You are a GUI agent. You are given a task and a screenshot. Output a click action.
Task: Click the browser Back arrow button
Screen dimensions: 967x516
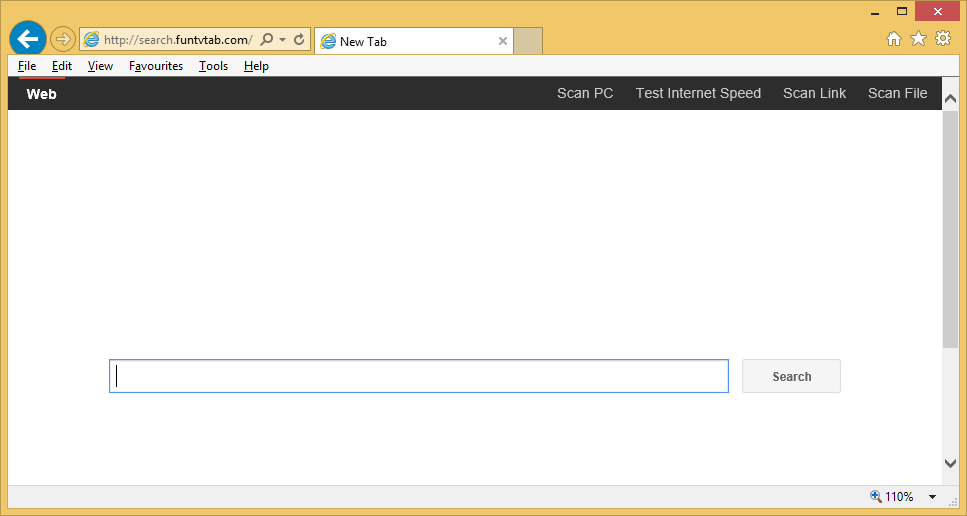click(x=28, y=39)
